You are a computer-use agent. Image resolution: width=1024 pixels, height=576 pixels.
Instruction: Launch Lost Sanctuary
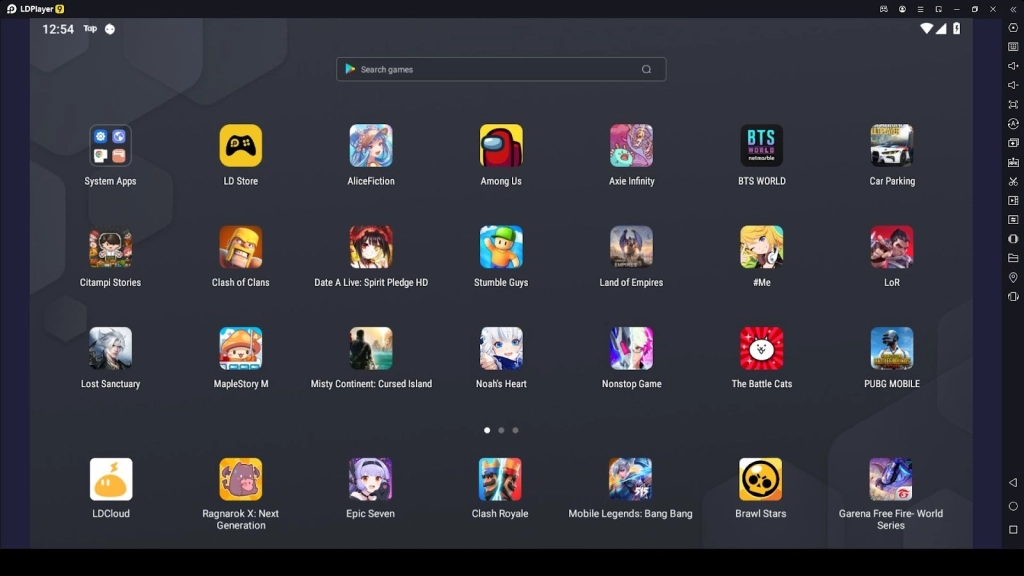tap(110, 348)
